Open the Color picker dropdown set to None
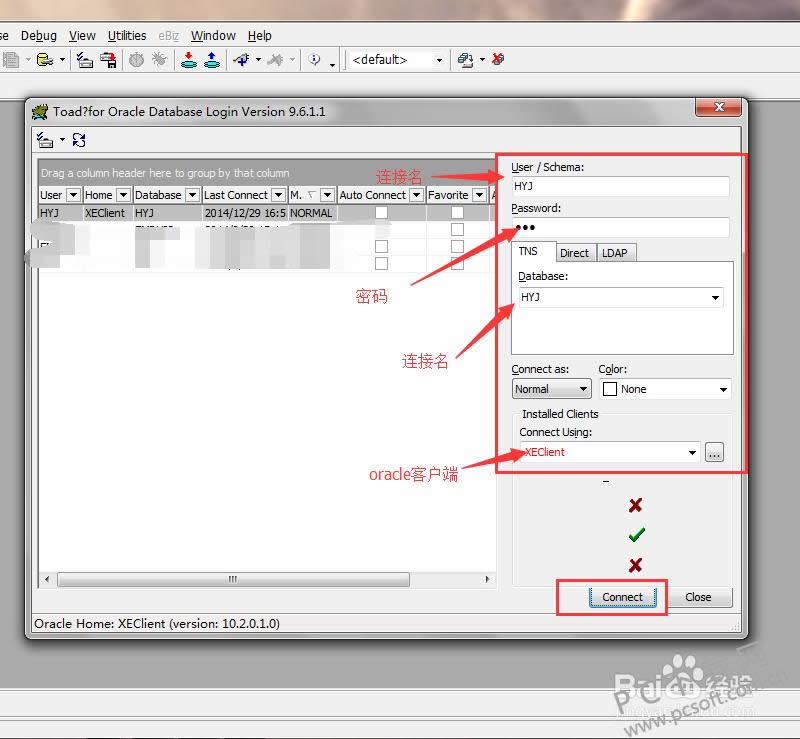The width and height of the screenshot is (800, 739). pyautogui.click(x=723, y=389)
